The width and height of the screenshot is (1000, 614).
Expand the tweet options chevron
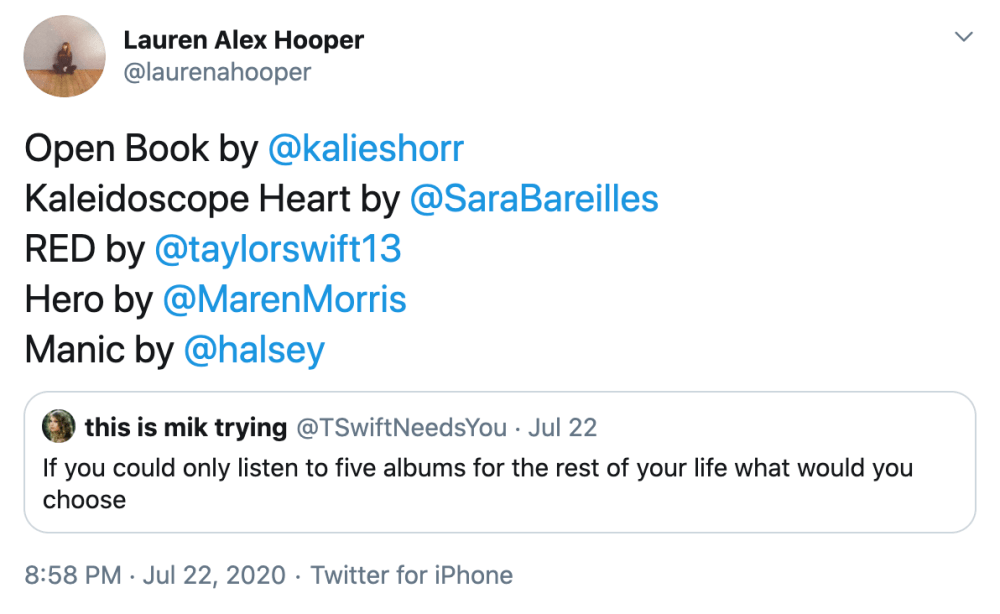pos(963,38)
